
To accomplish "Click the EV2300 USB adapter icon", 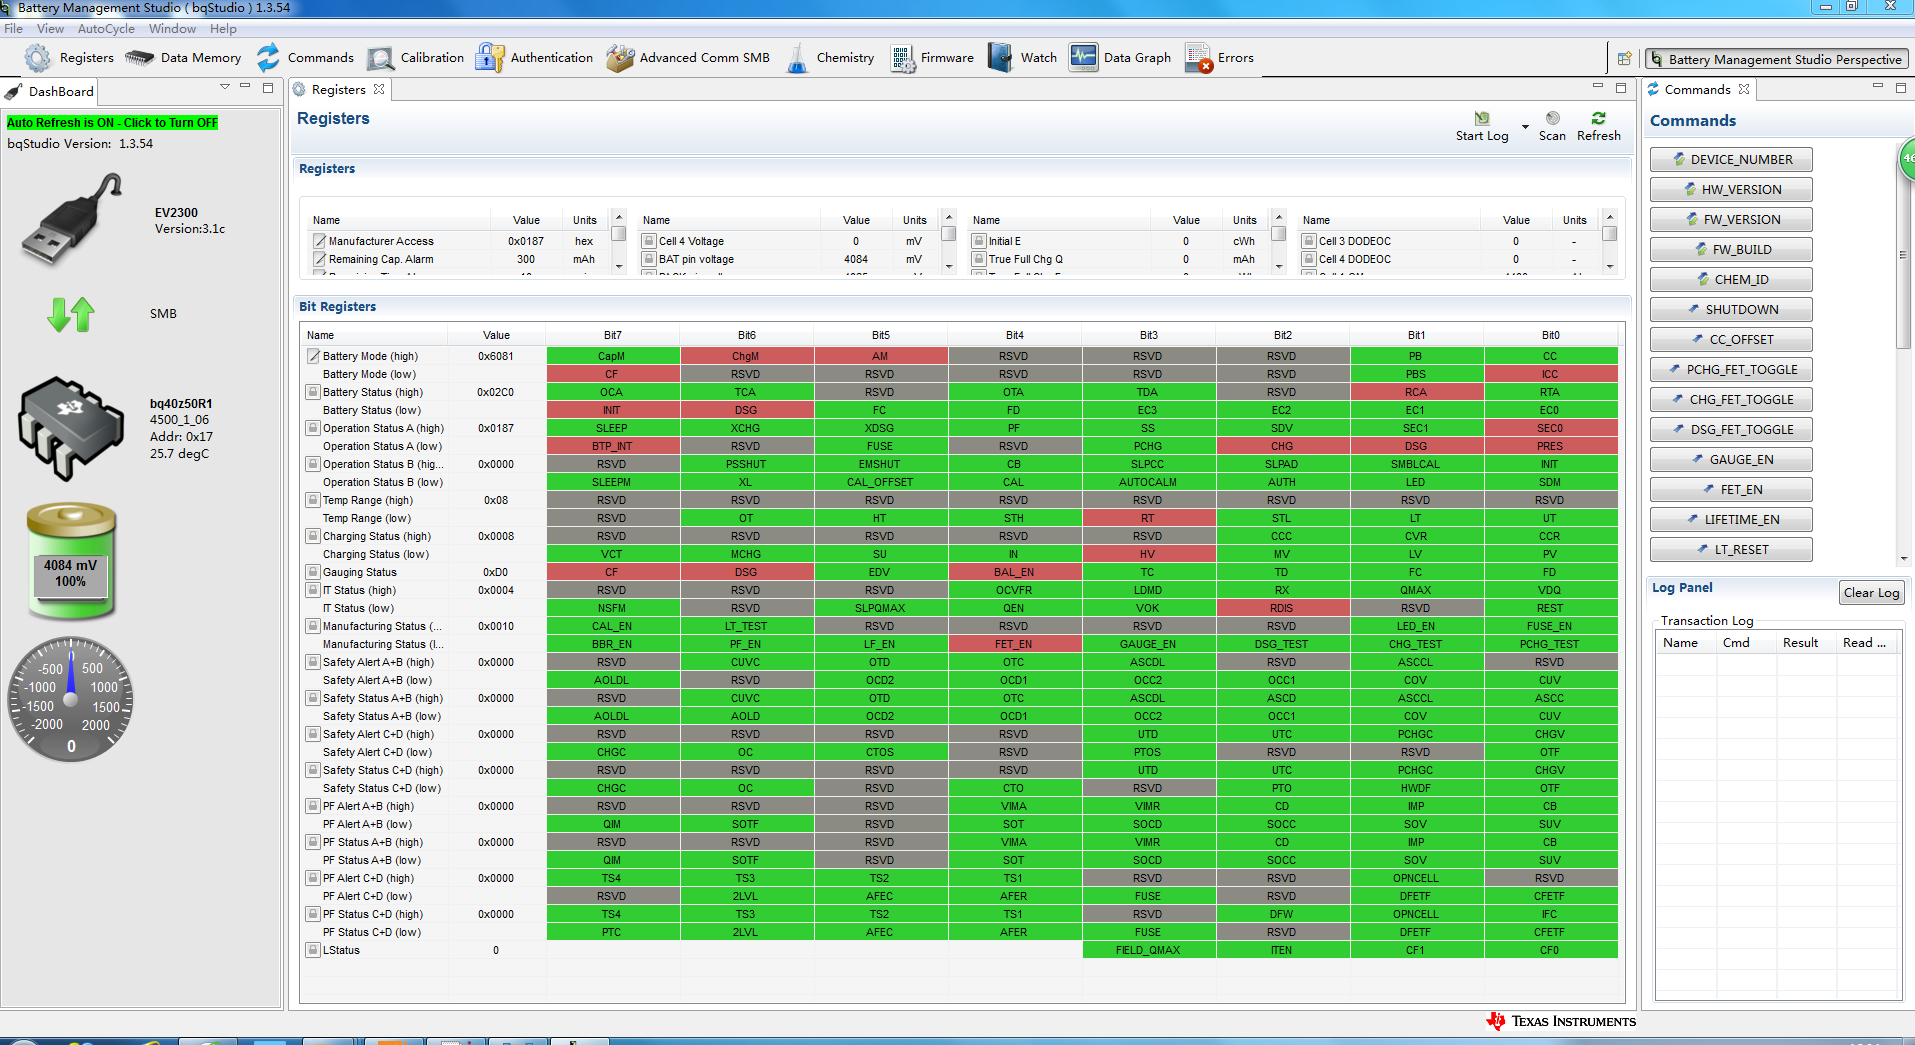I will [x=72, y=219].
